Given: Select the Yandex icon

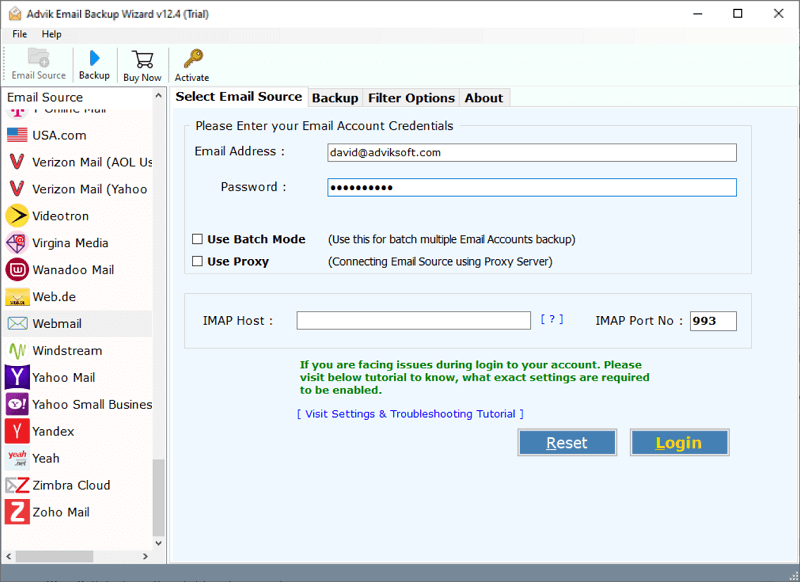Looking at the screenshot, I should [x=17, y=431].
